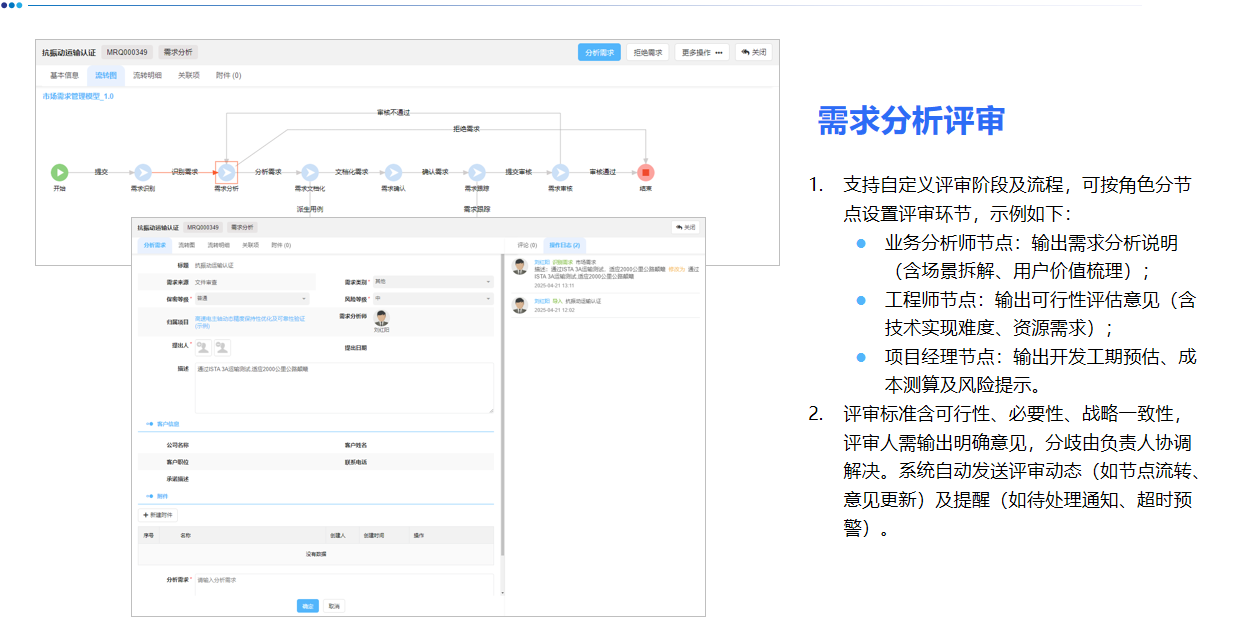1256x630 pixels.
Task: Click 新建附件 to add an attachment
Action: click(x=162, y=512)
